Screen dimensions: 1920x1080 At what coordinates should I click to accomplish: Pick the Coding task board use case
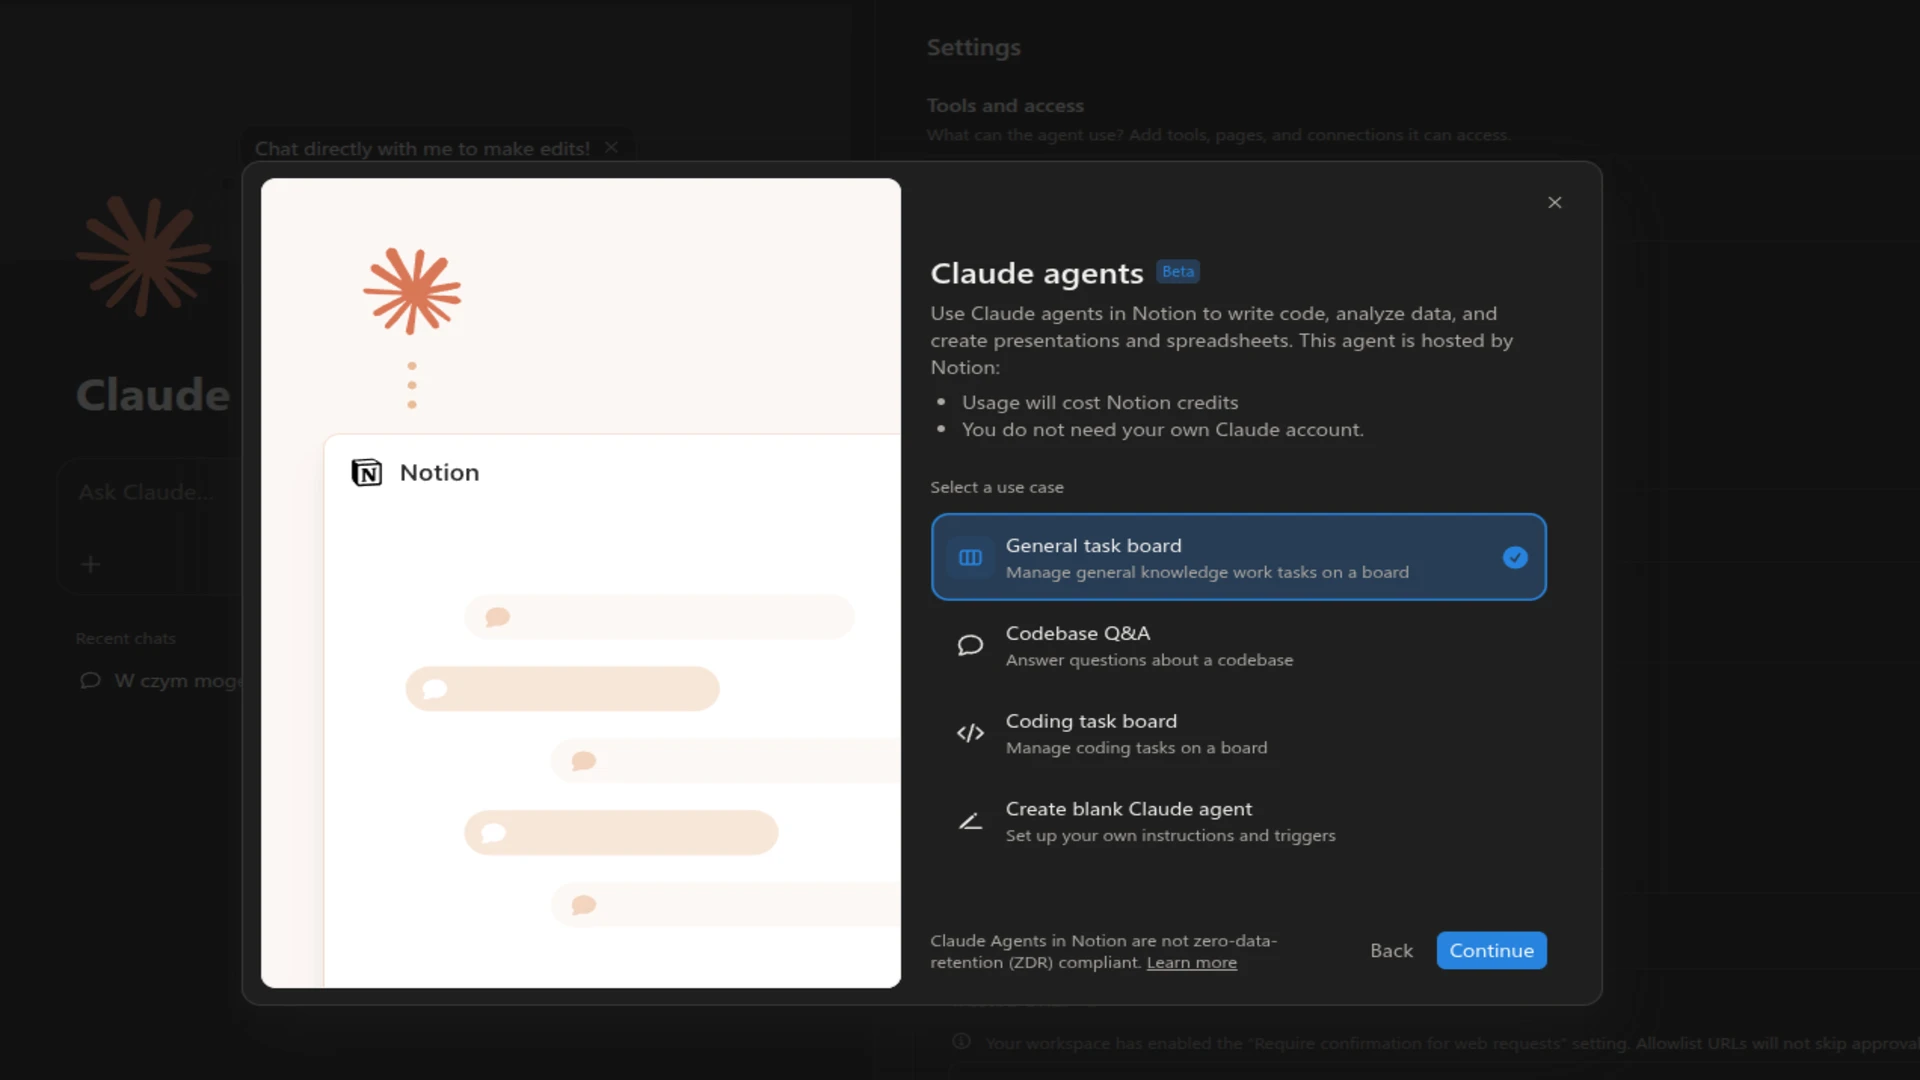point(1238,733)
